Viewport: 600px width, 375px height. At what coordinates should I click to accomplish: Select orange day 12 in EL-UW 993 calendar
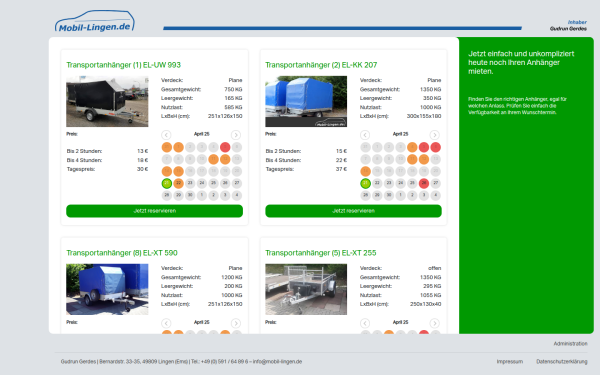pos(225,159)
